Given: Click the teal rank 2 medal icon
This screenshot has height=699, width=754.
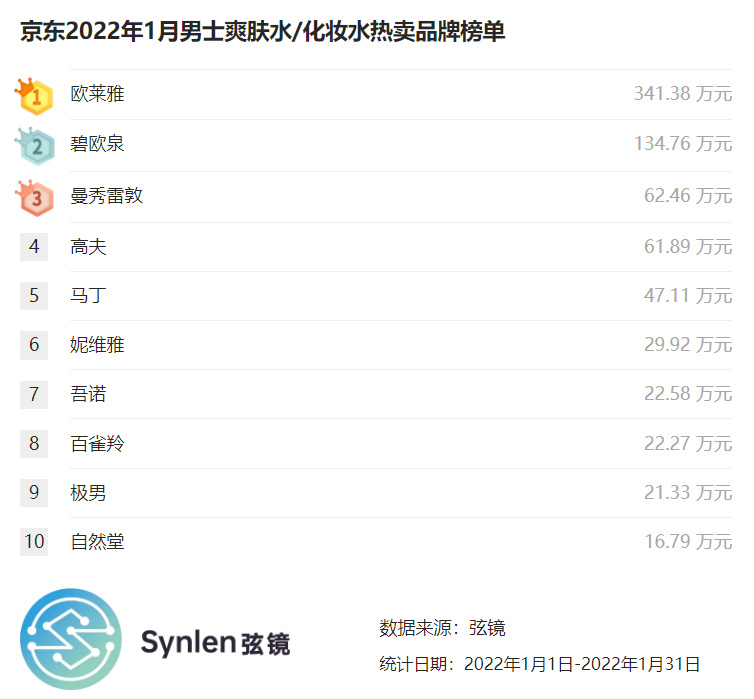Looking at the screenshot, I should point(35,146).
